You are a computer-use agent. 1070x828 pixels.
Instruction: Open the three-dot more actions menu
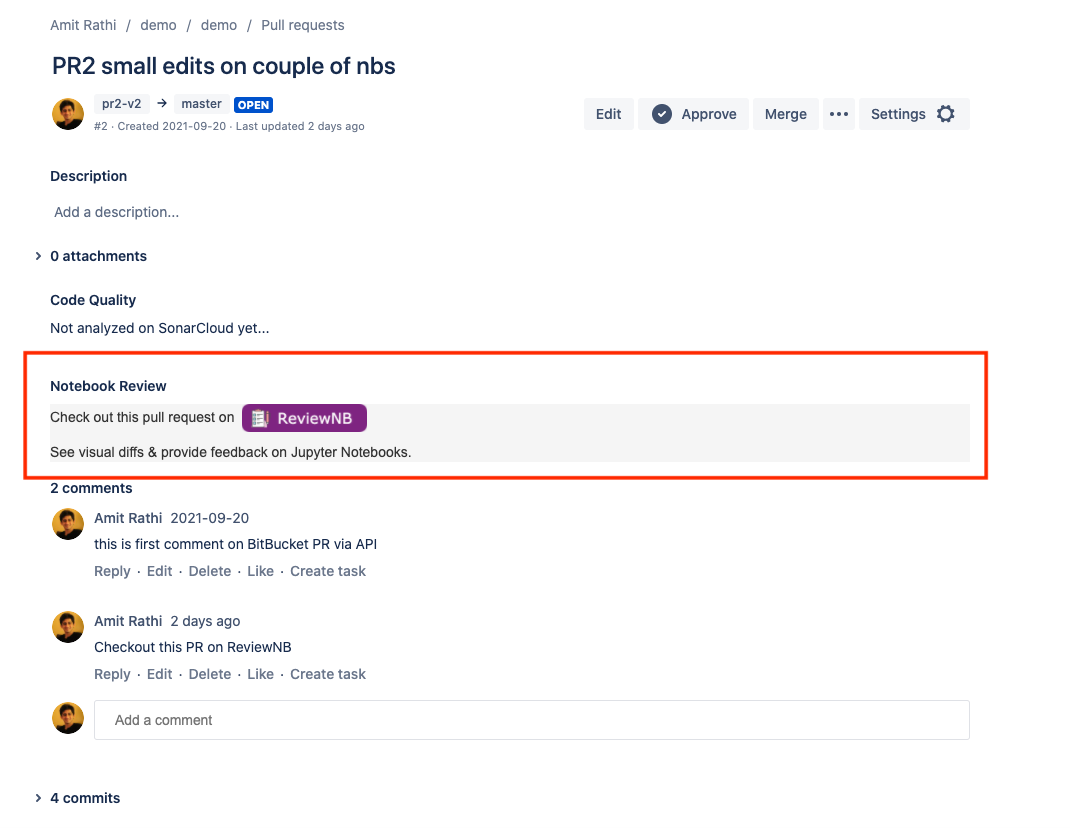coord(839,114)
